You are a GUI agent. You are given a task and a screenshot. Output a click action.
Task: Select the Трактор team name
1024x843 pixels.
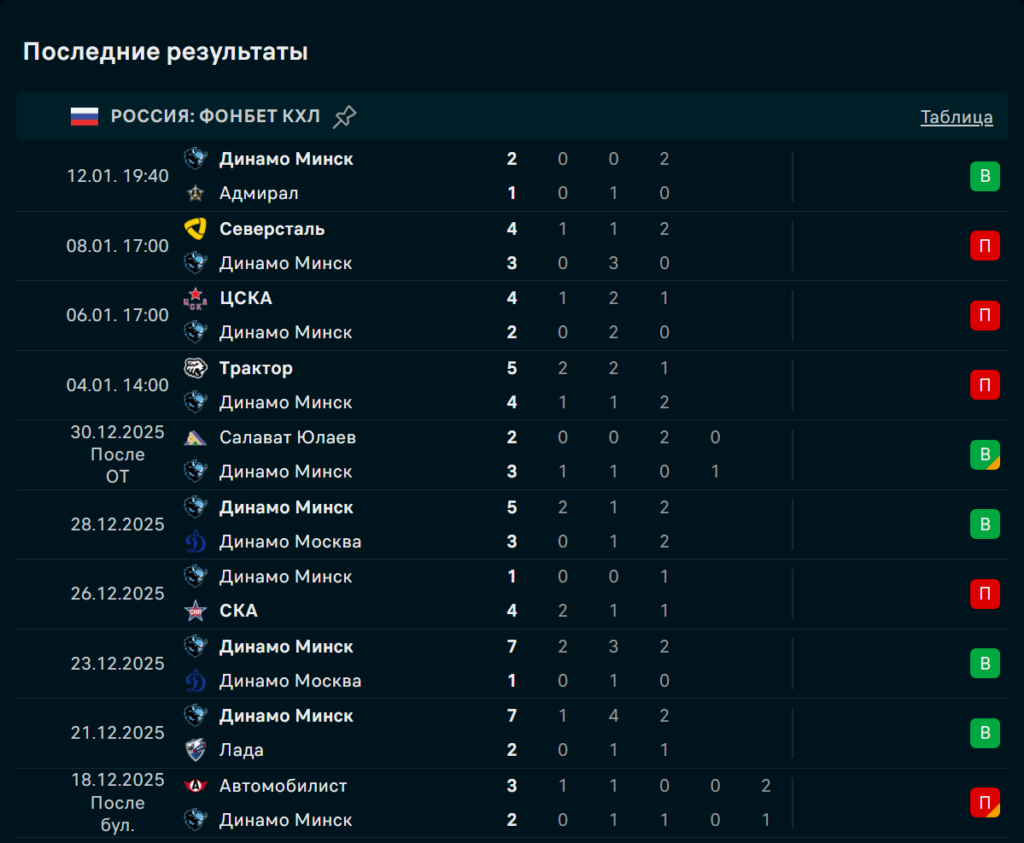click(256, 368)
